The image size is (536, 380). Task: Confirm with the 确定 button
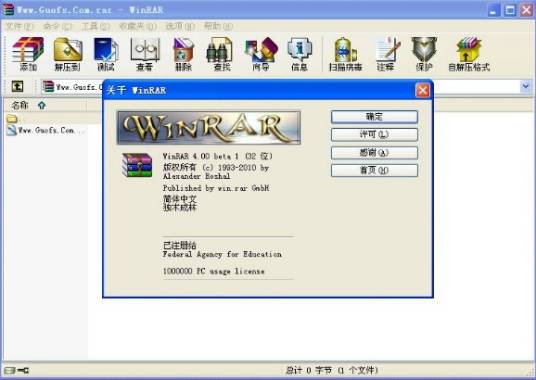(x=374, y=117)
